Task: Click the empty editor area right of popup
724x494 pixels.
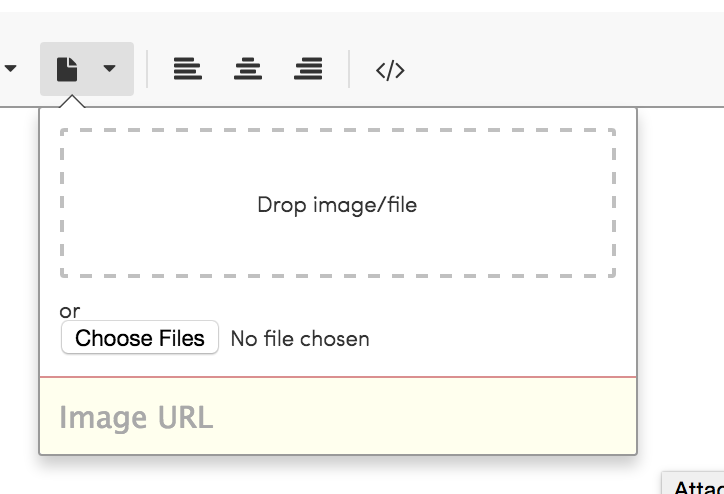Action: 681,277
